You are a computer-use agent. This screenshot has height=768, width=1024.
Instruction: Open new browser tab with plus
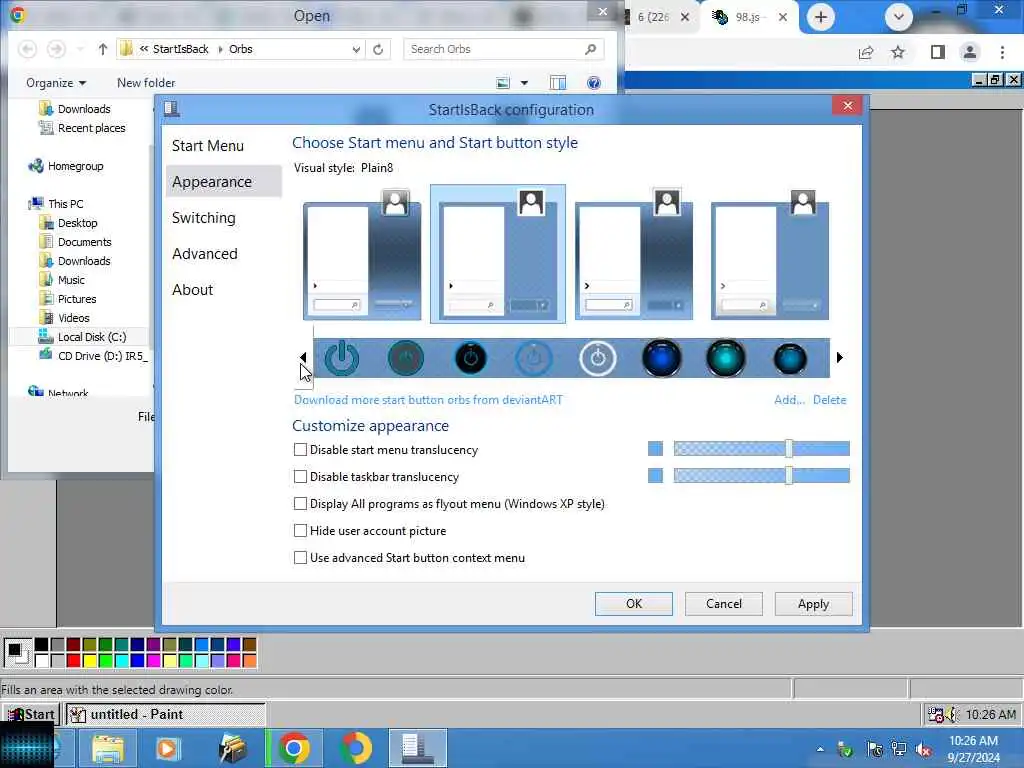click(821, 17)
